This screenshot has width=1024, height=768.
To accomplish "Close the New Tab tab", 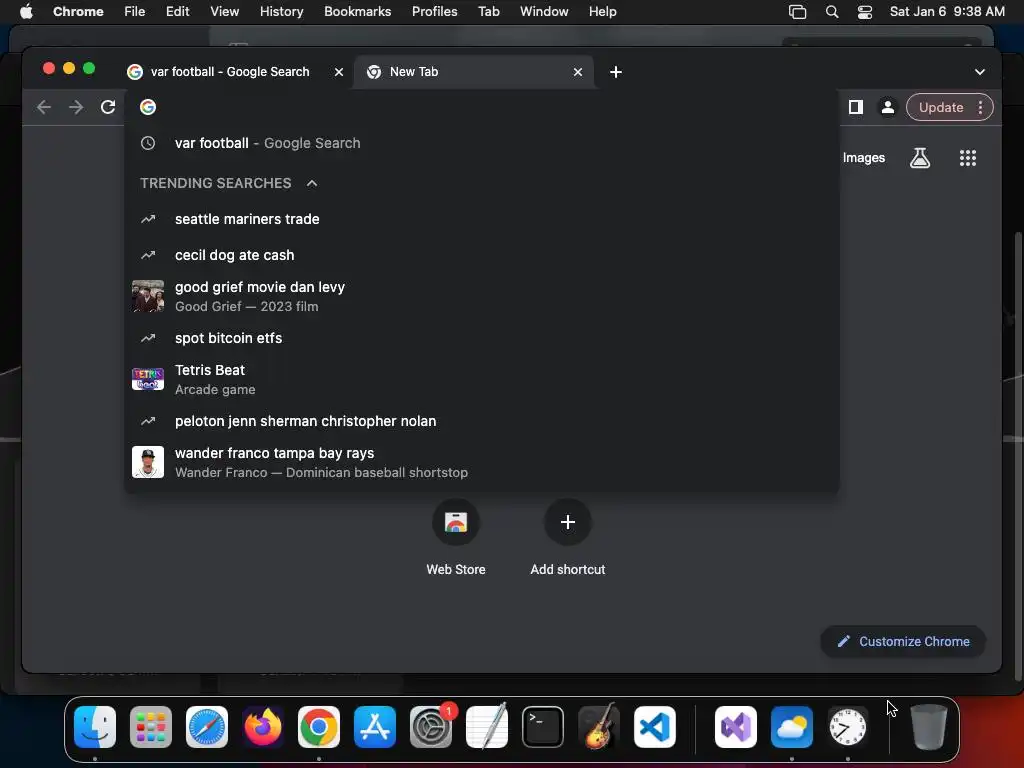I will click(x=577, y=72).
